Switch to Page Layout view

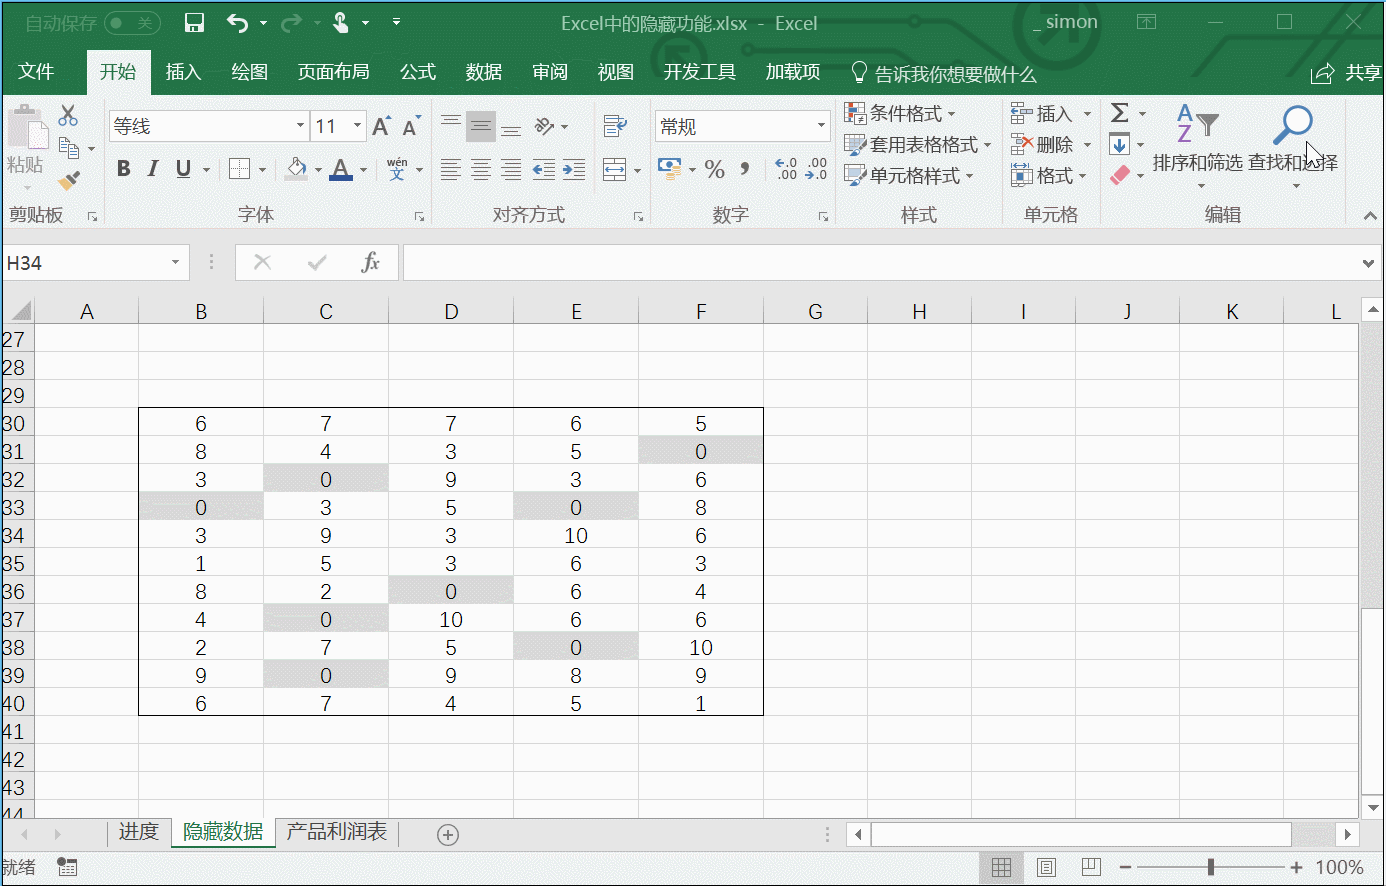point(1046,867)
